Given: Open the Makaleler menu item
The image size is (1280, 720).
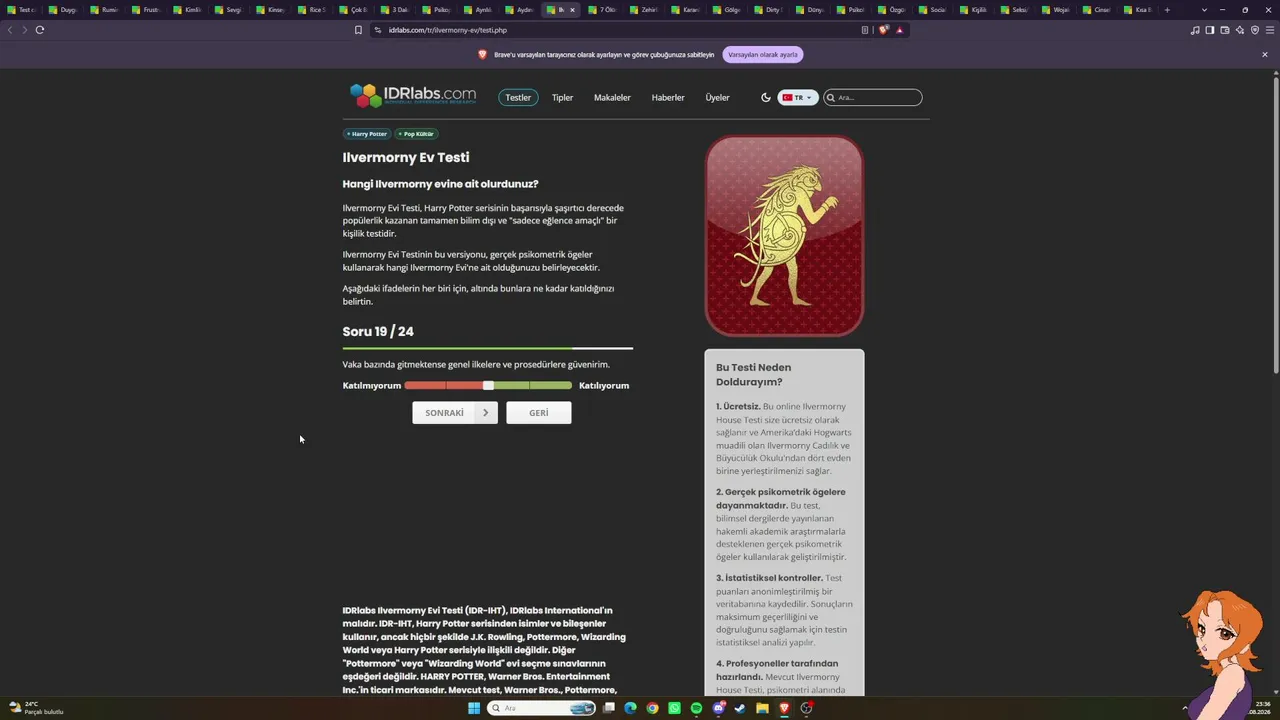Looking at the screenshot, I should click(x=612, y=98).
